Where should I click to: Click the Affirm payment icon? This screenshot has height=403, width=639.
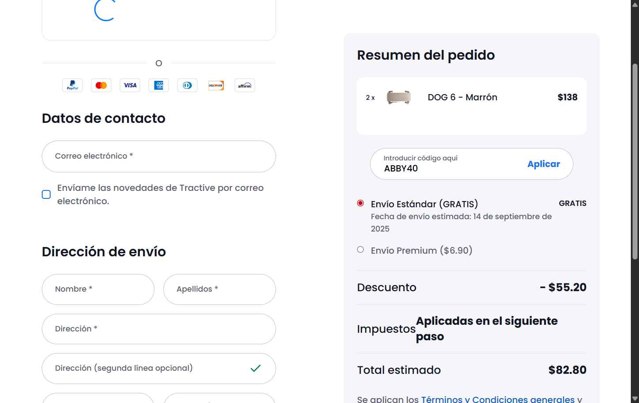[245, 85]
